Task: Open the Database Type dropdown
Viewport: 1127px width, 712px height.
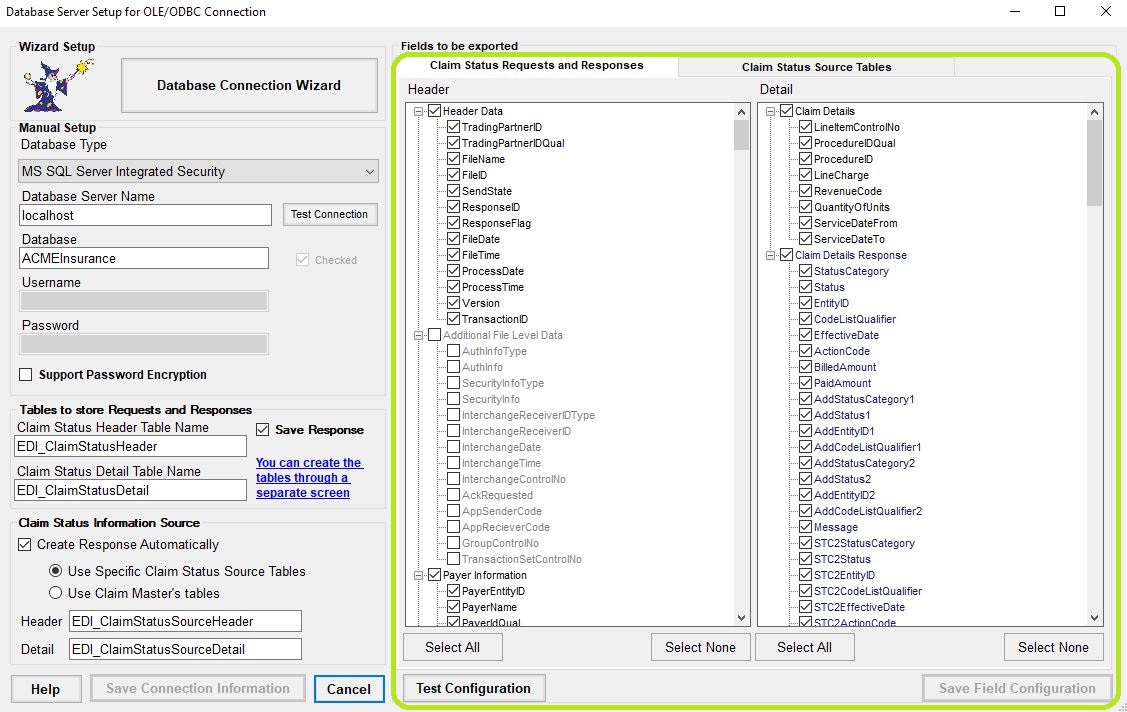Action: point(198,172)
